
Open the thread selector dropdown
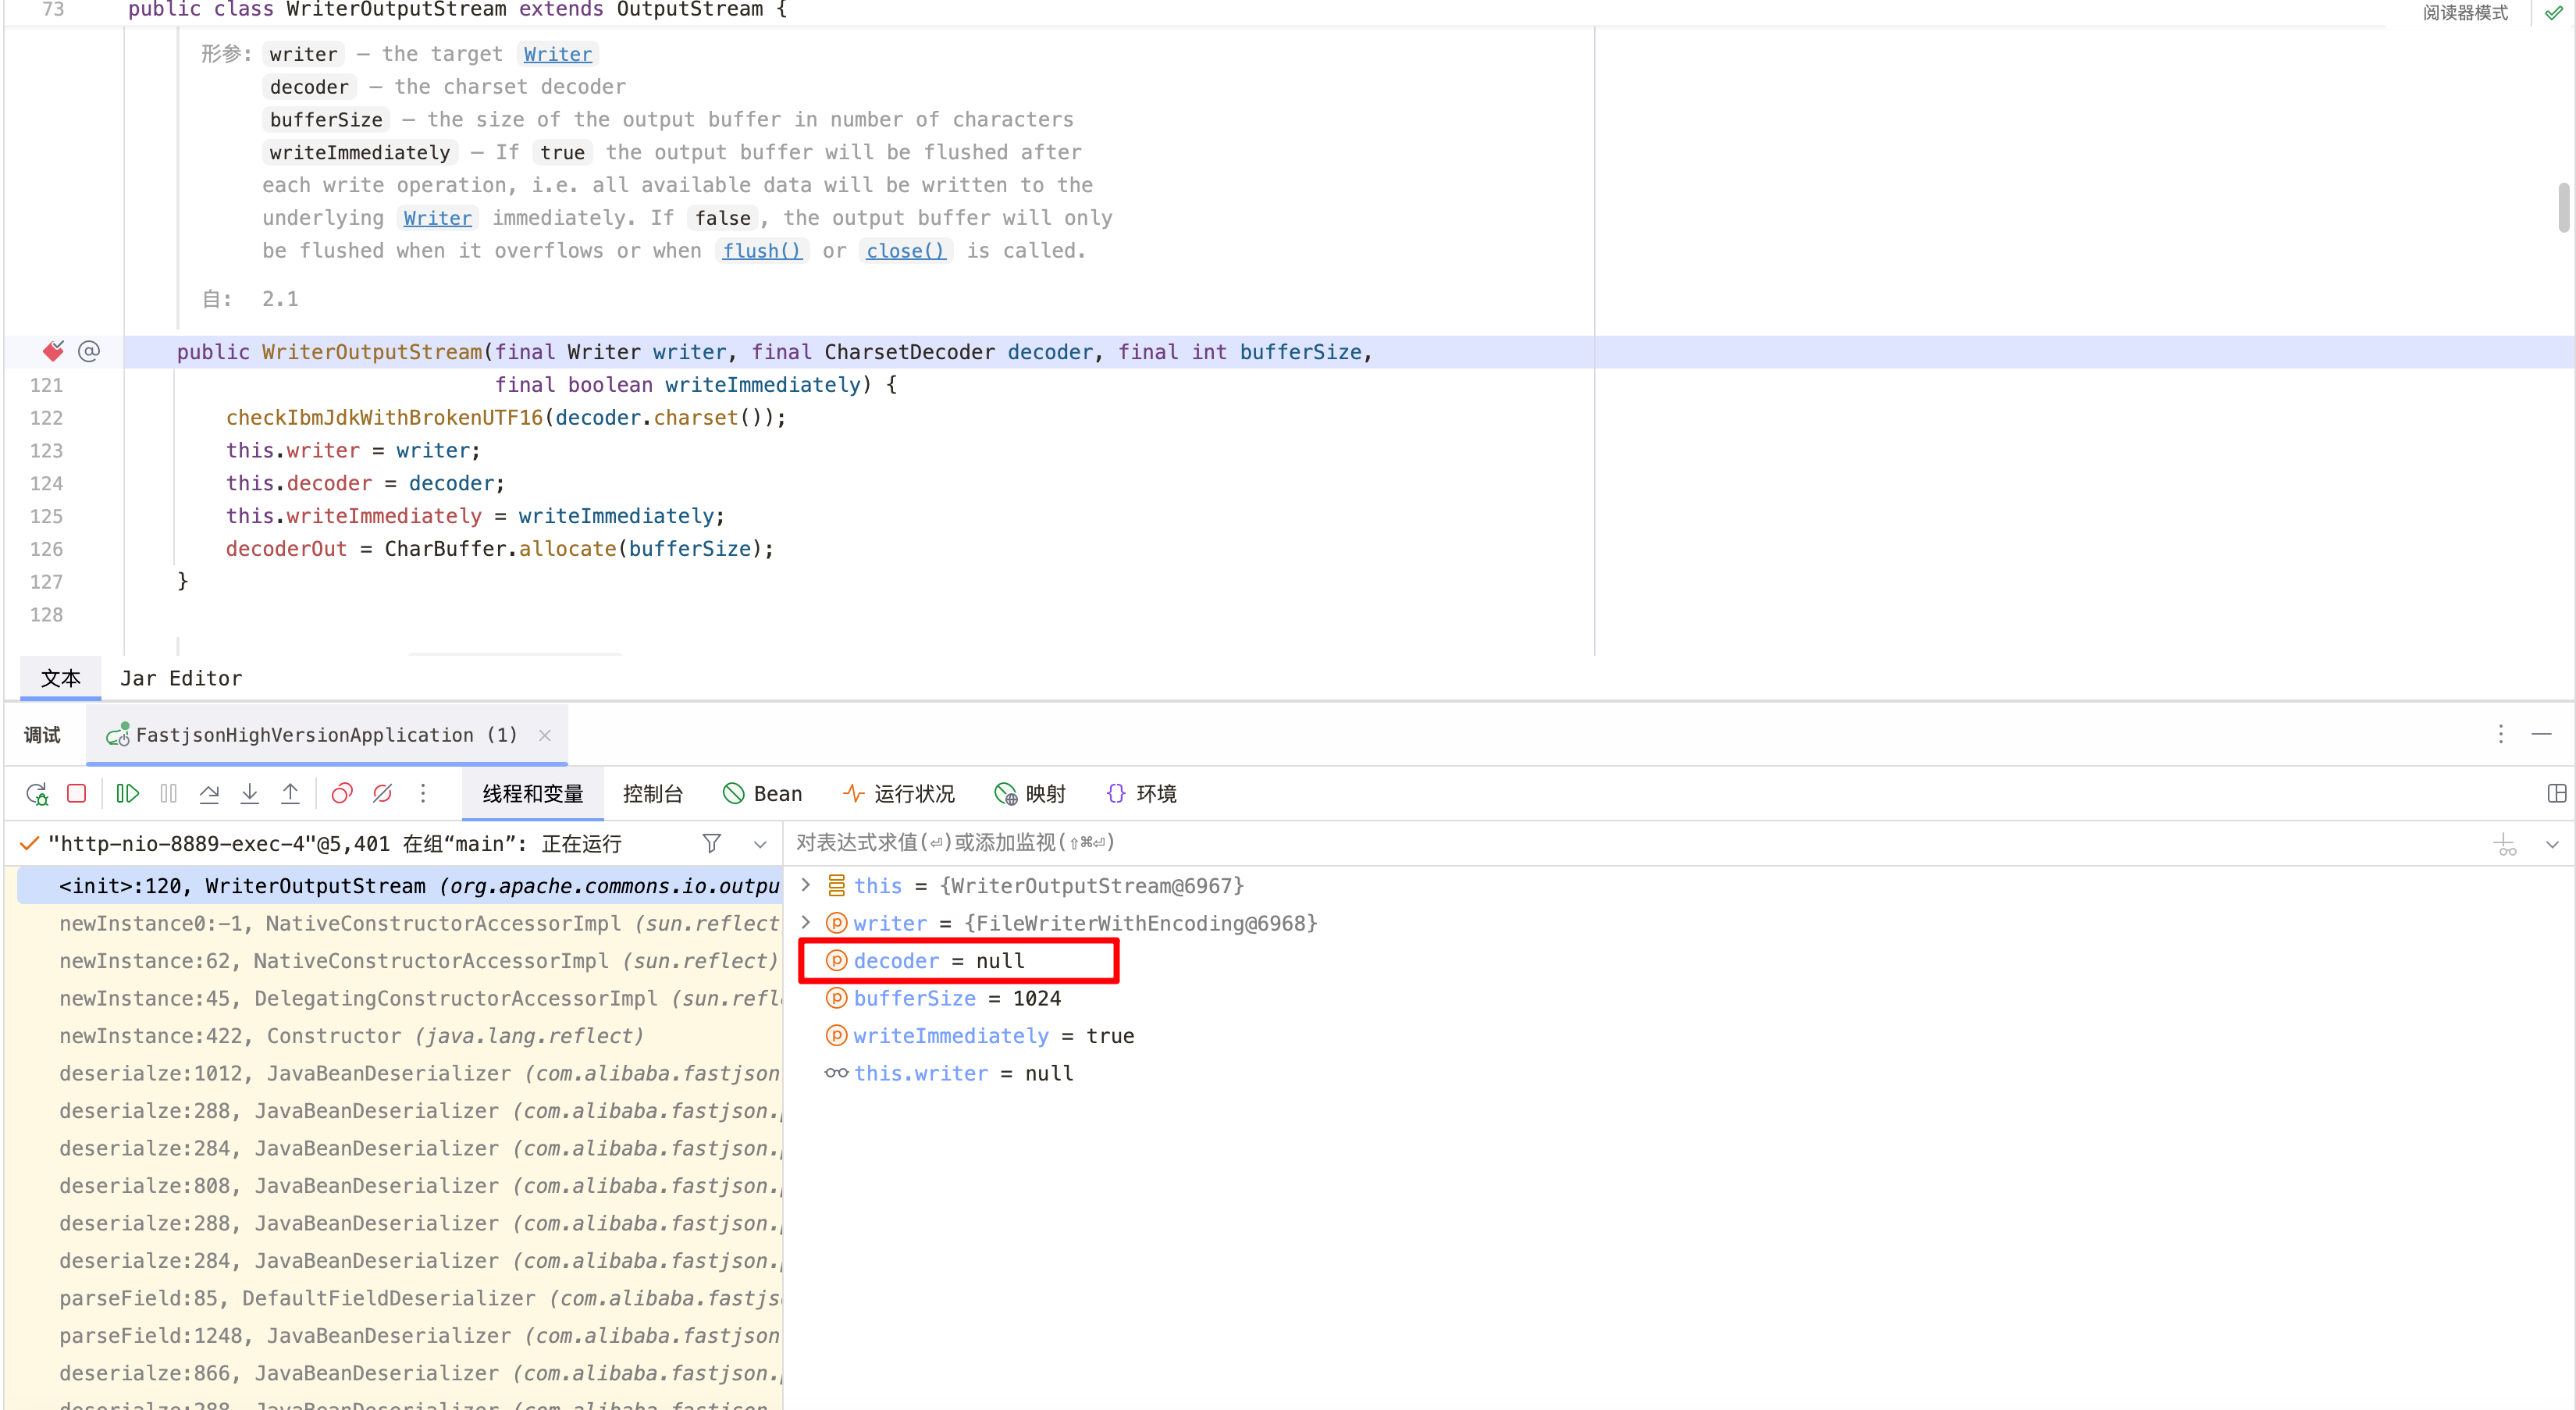[x=760, y=844]
